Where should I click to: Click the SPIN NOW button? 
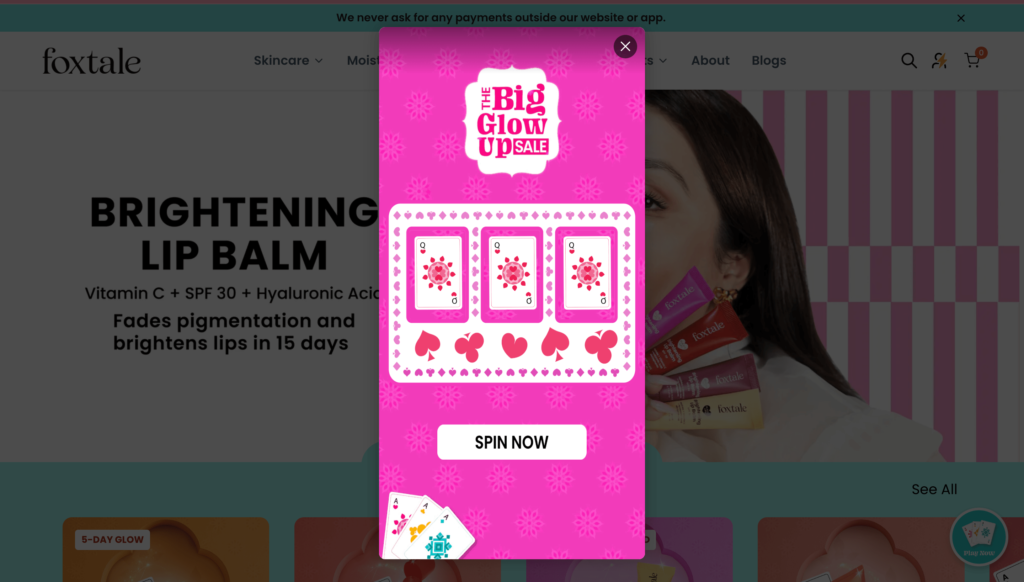pos(511,442)
